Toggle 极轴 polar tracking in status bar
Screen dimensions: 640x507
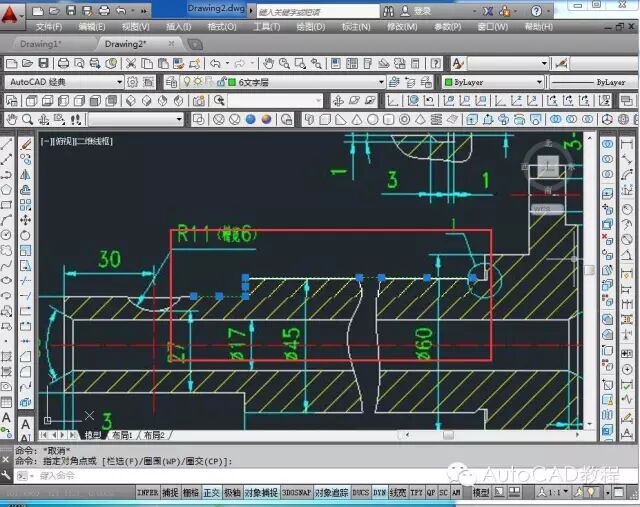click(232, 493)
